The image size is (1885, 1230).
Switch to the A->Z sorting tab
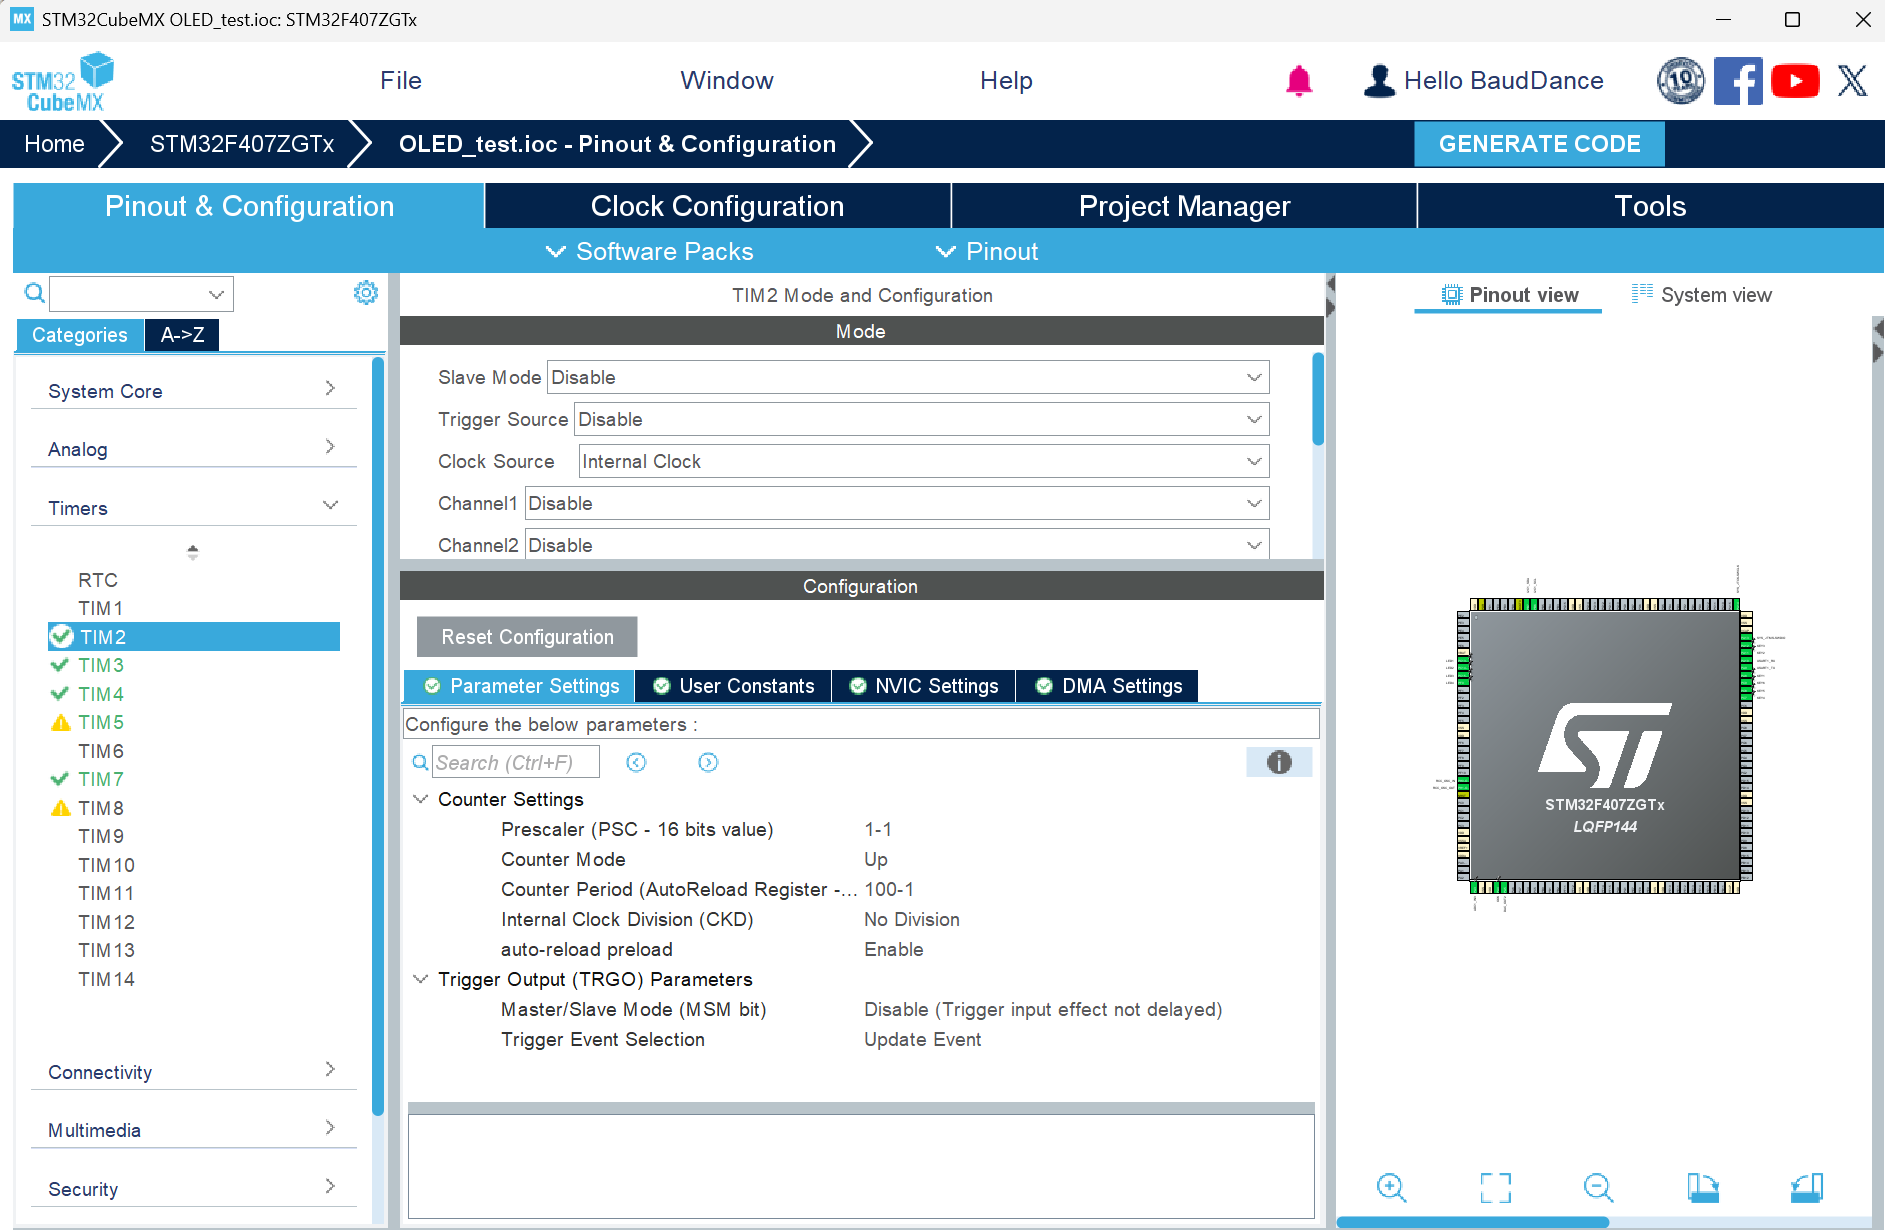182,335
